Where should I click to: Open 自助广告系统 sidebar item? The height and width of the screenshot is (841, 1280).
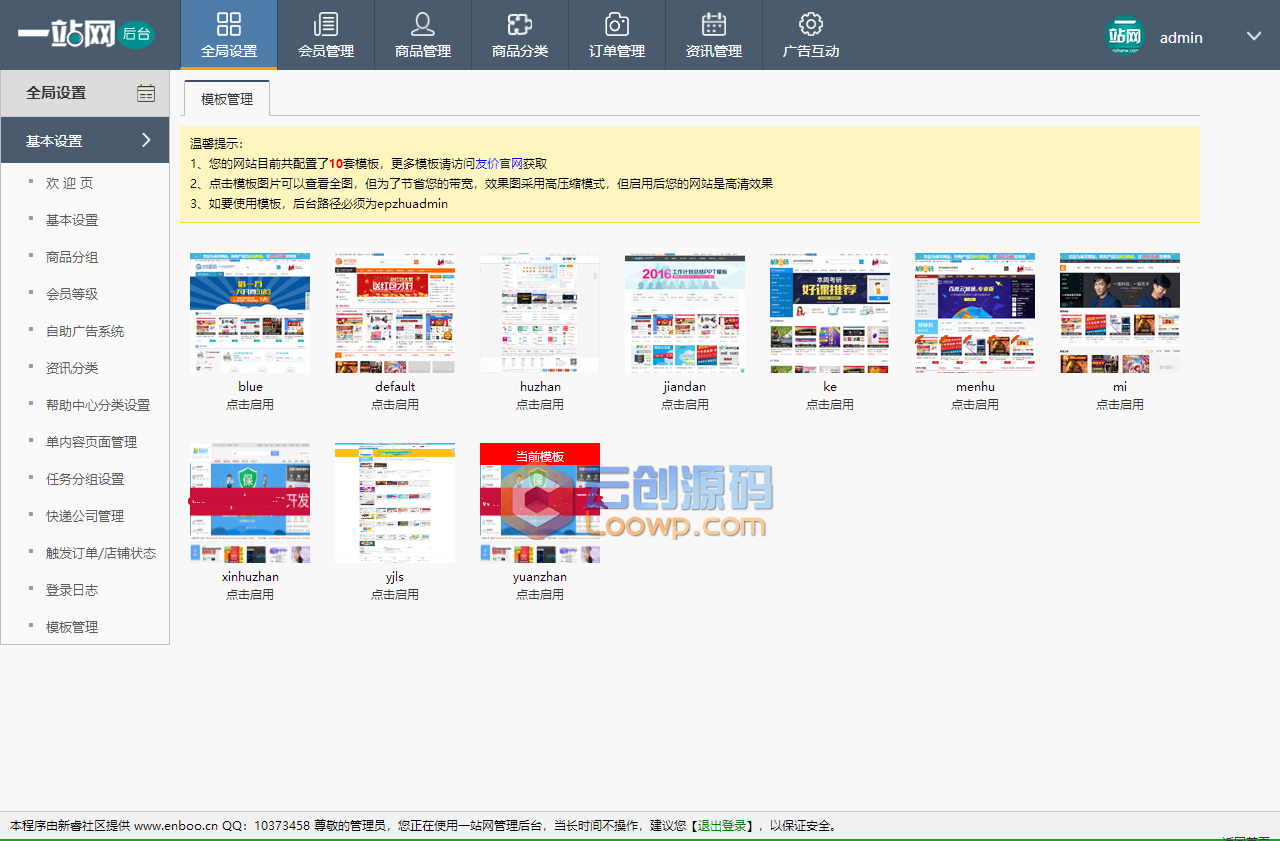pyautogui.click(x=85, y=331)
